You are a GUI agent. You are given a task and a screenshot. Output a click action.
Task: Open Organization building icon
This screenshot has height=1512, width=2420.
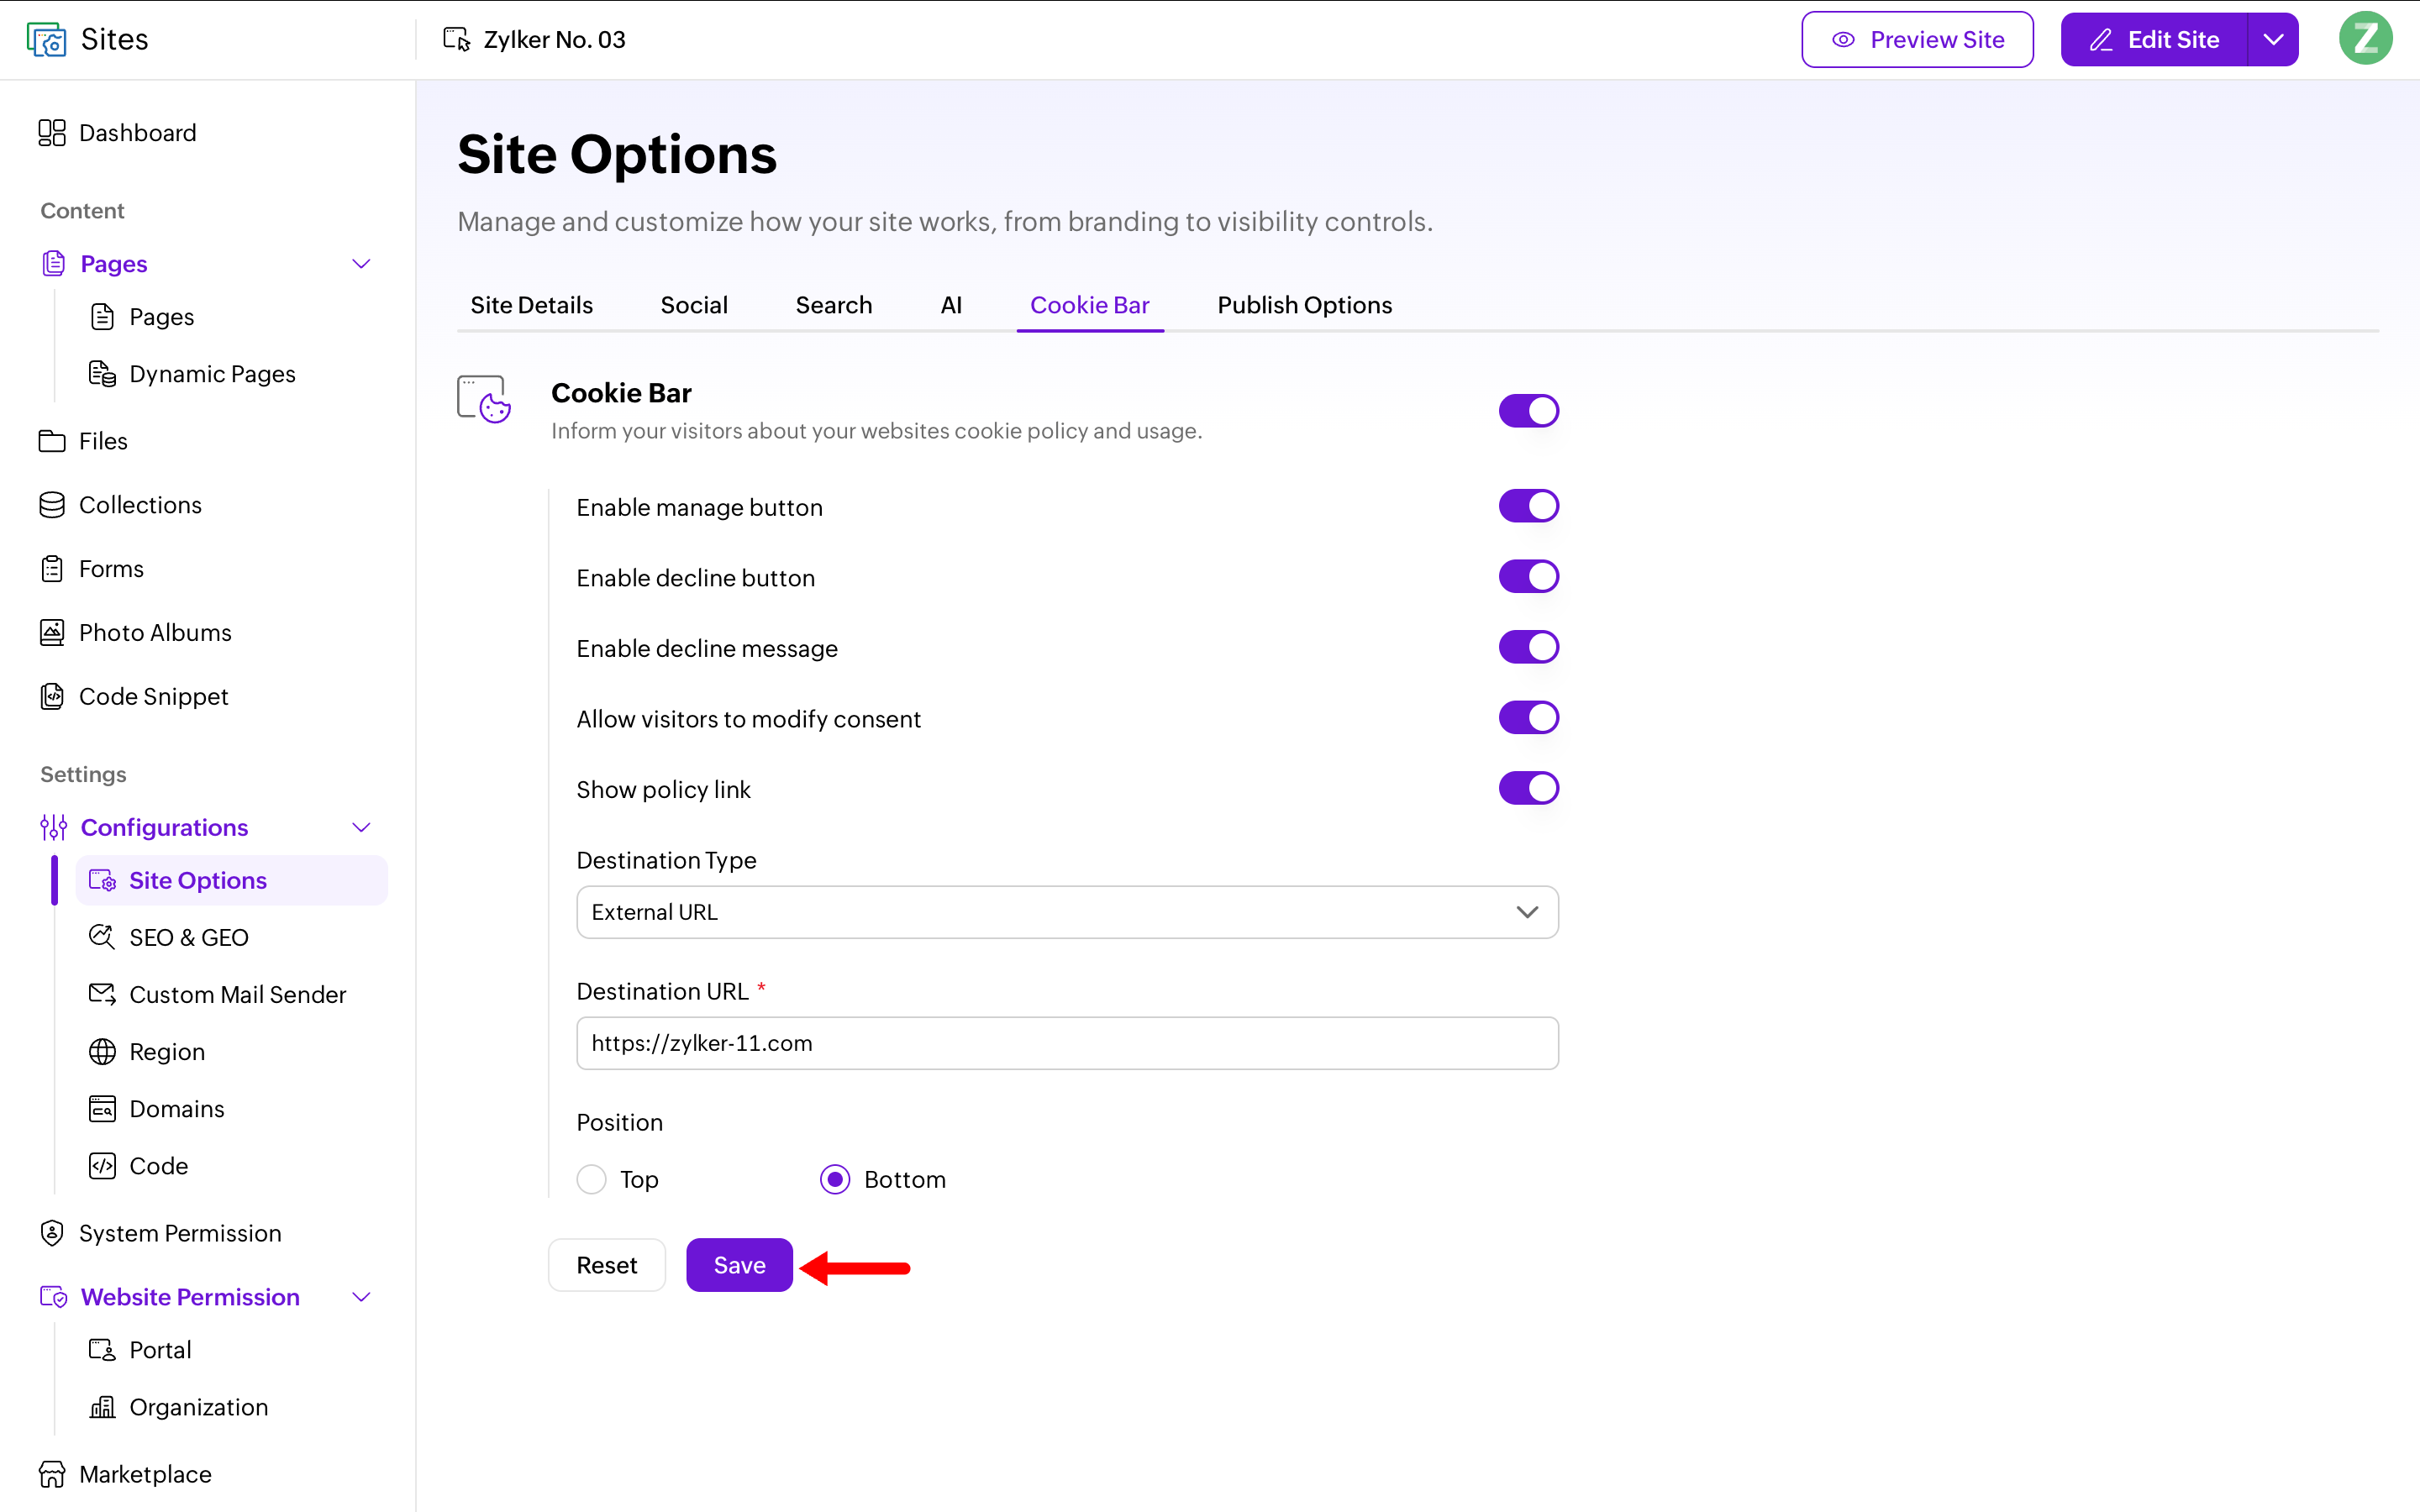coord(102,1407)
